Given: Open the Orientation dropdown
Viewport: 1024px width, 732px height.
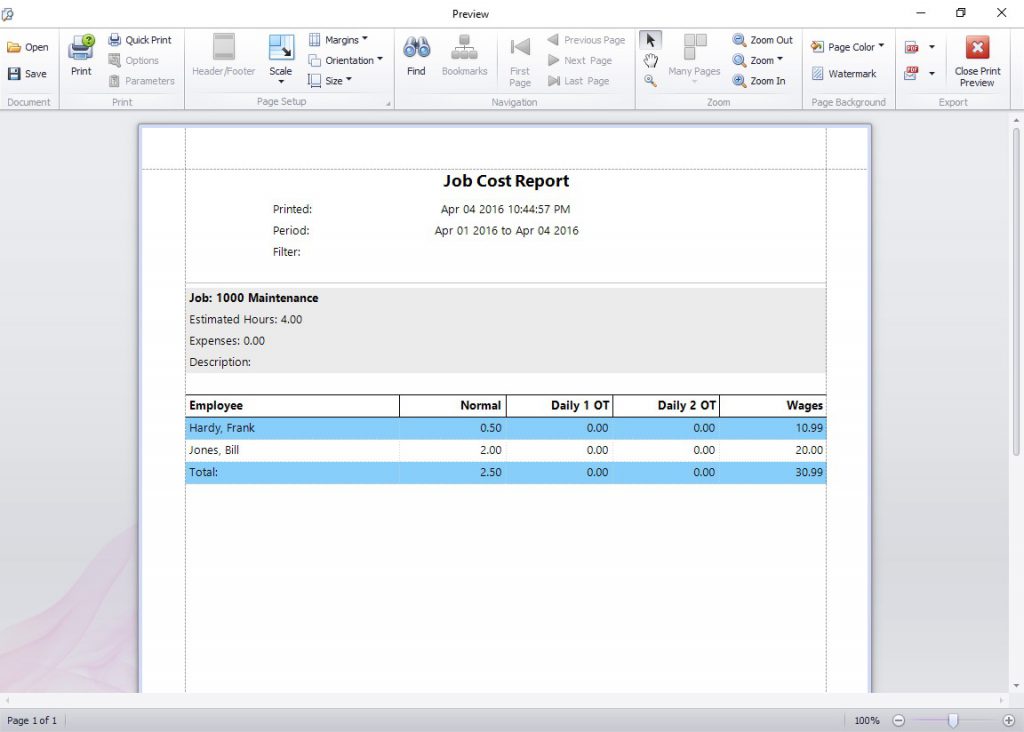Looking at the screenshot, I should (x=345, y=60).
